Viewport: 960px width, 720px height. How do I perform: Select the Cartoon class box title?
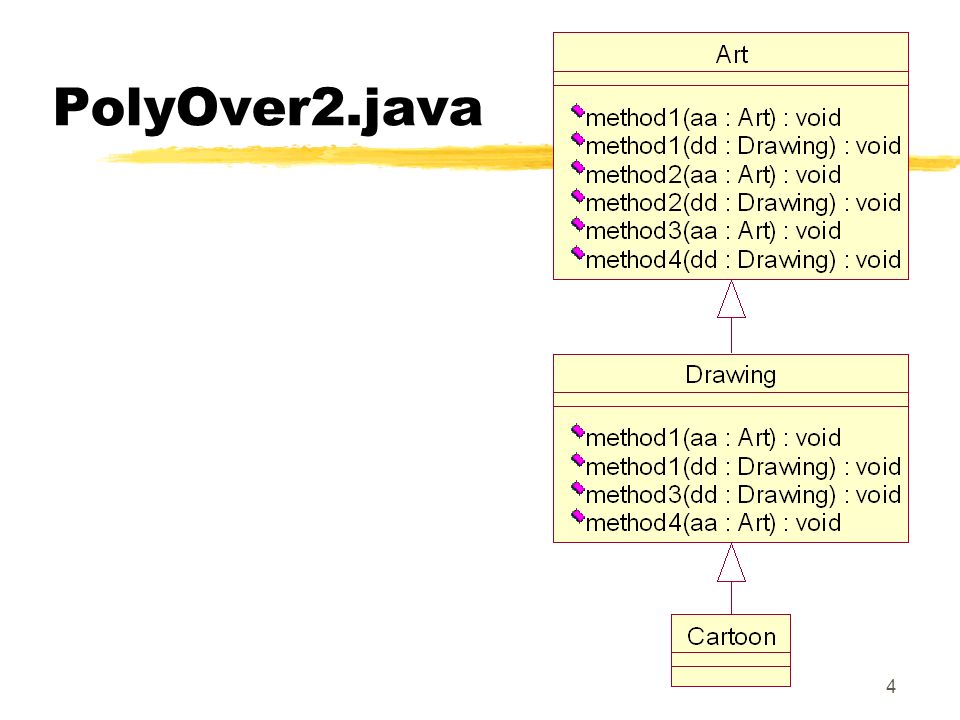pyautogui.click(x=731, y=636)
